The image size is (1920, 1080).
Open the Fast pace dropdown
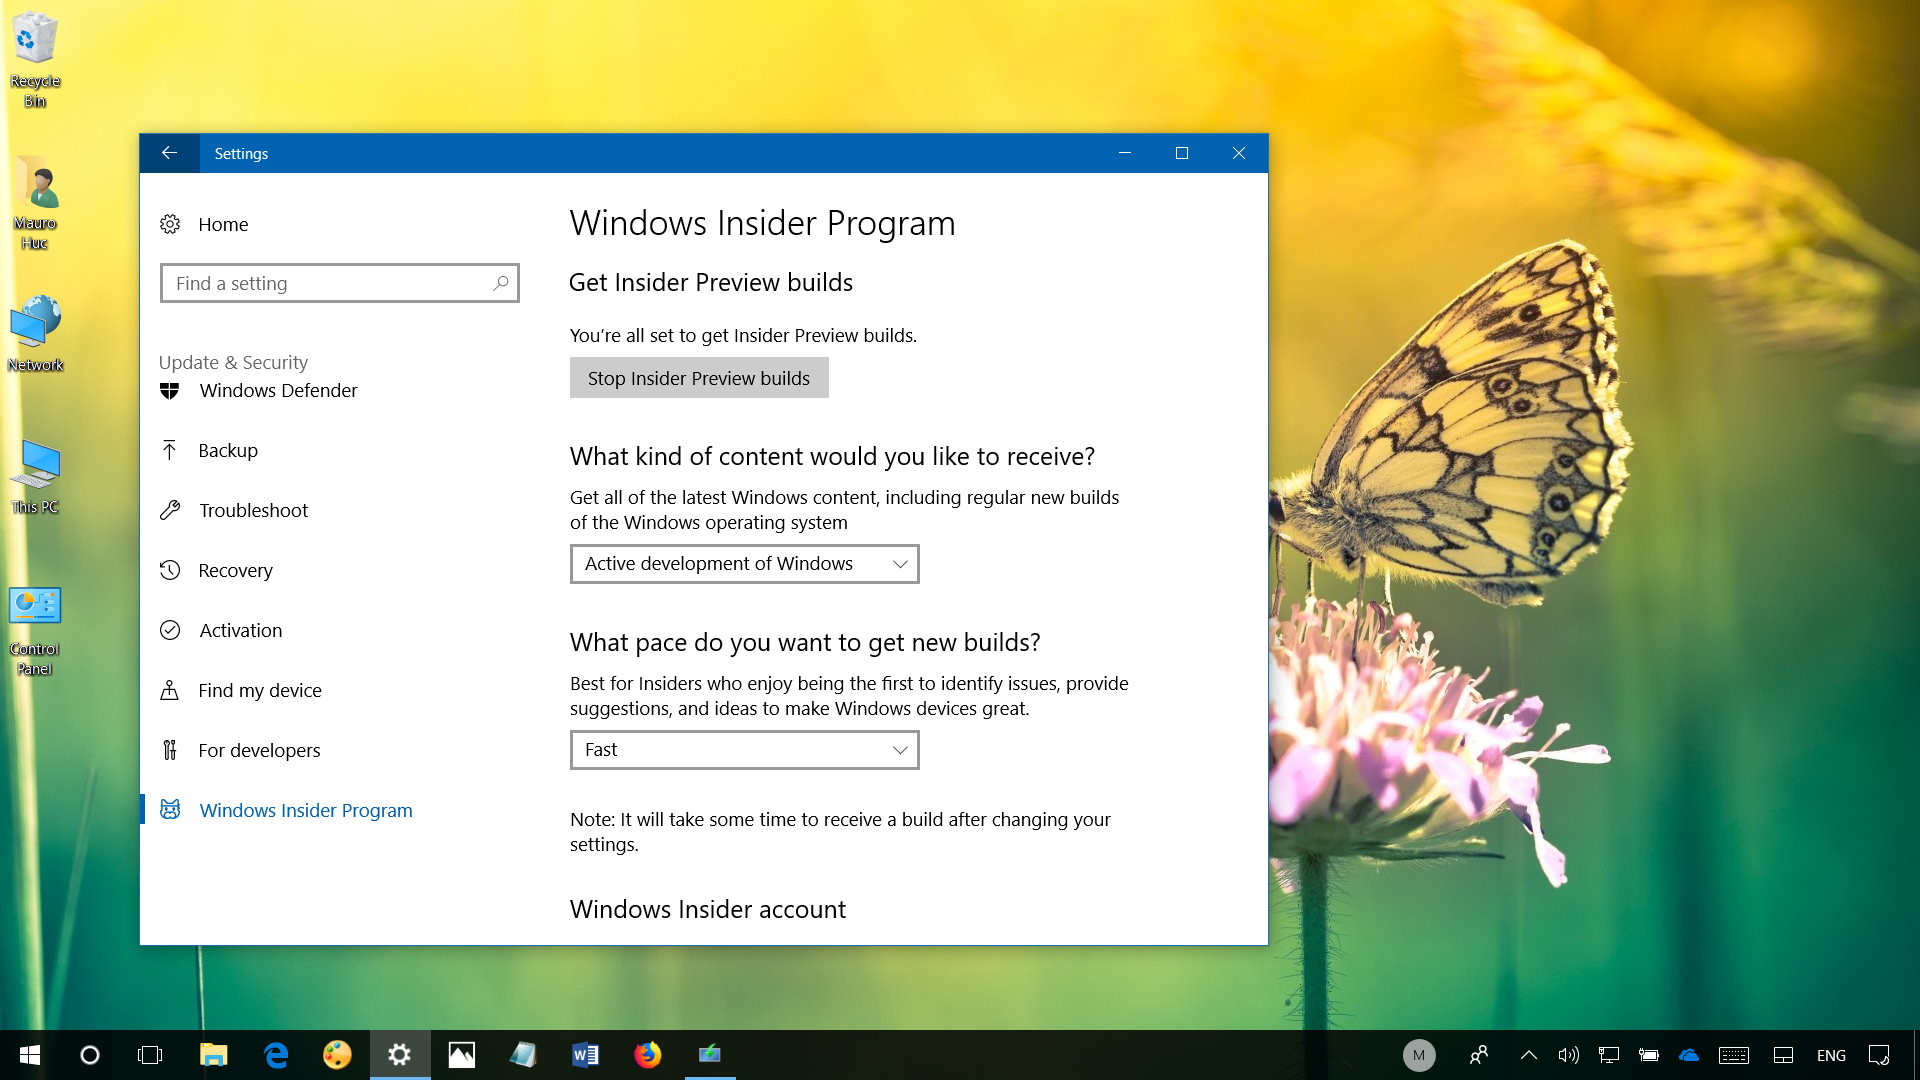tap(744, 750)
